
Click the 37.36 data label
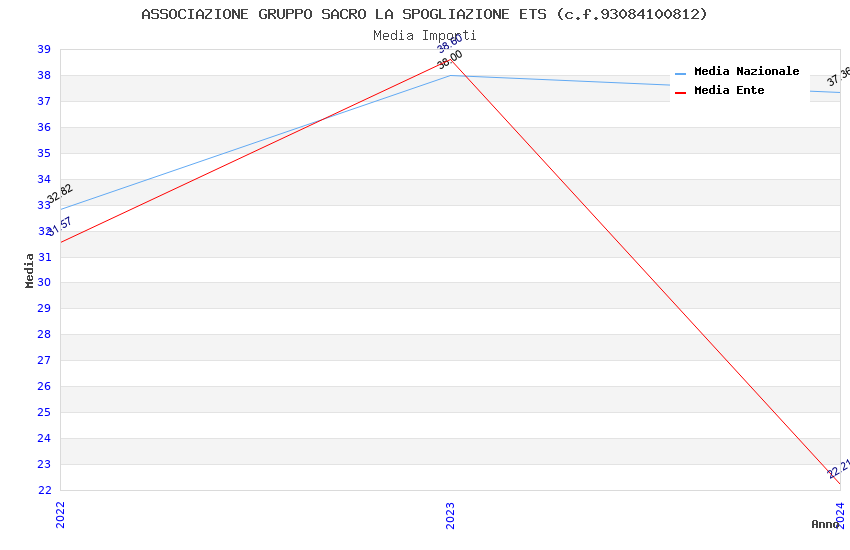[x=838, y=77]
